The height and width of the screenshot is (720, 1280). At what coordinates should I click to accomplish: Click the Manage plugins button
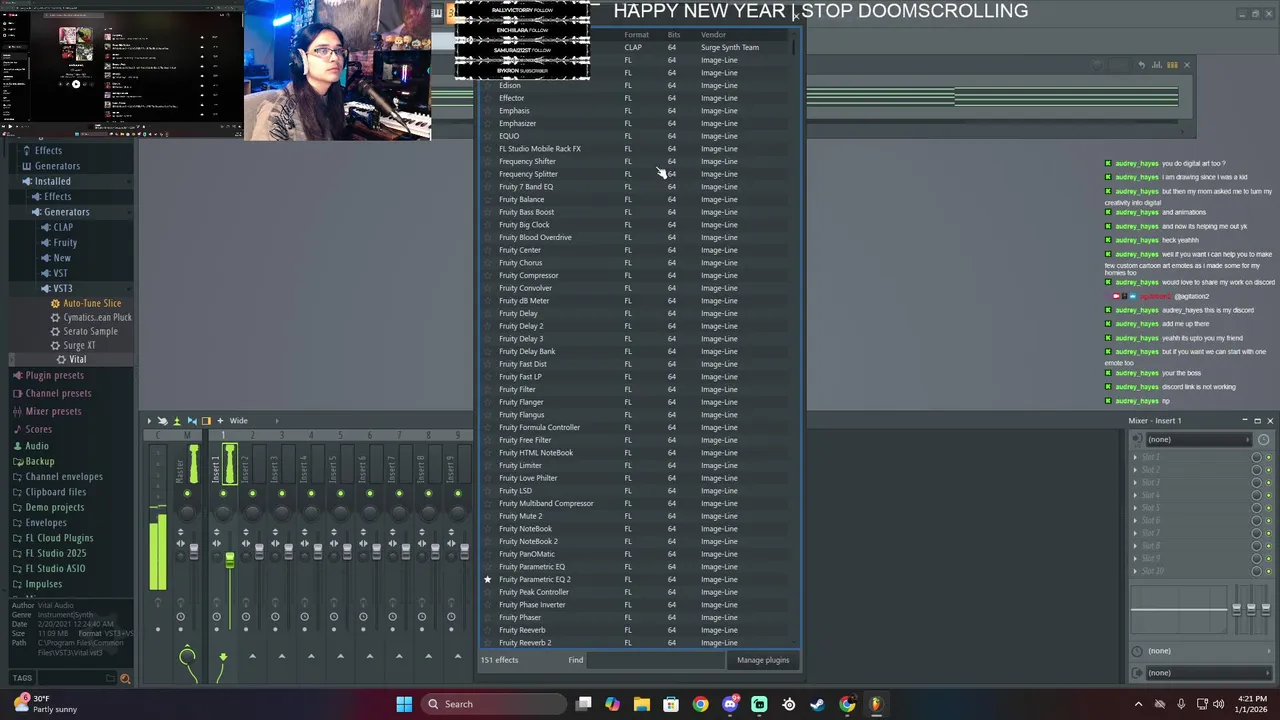[763, 660]
